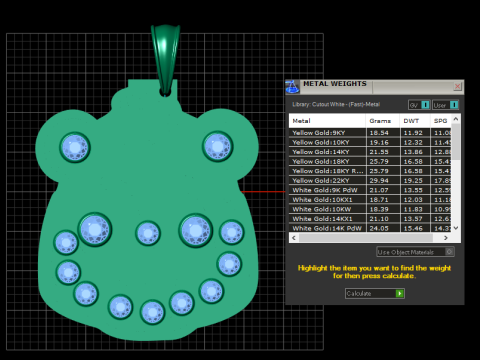Click the 19.25 DWT value
The width and height of the screenshot is (480, 360).
click(413, 181)
